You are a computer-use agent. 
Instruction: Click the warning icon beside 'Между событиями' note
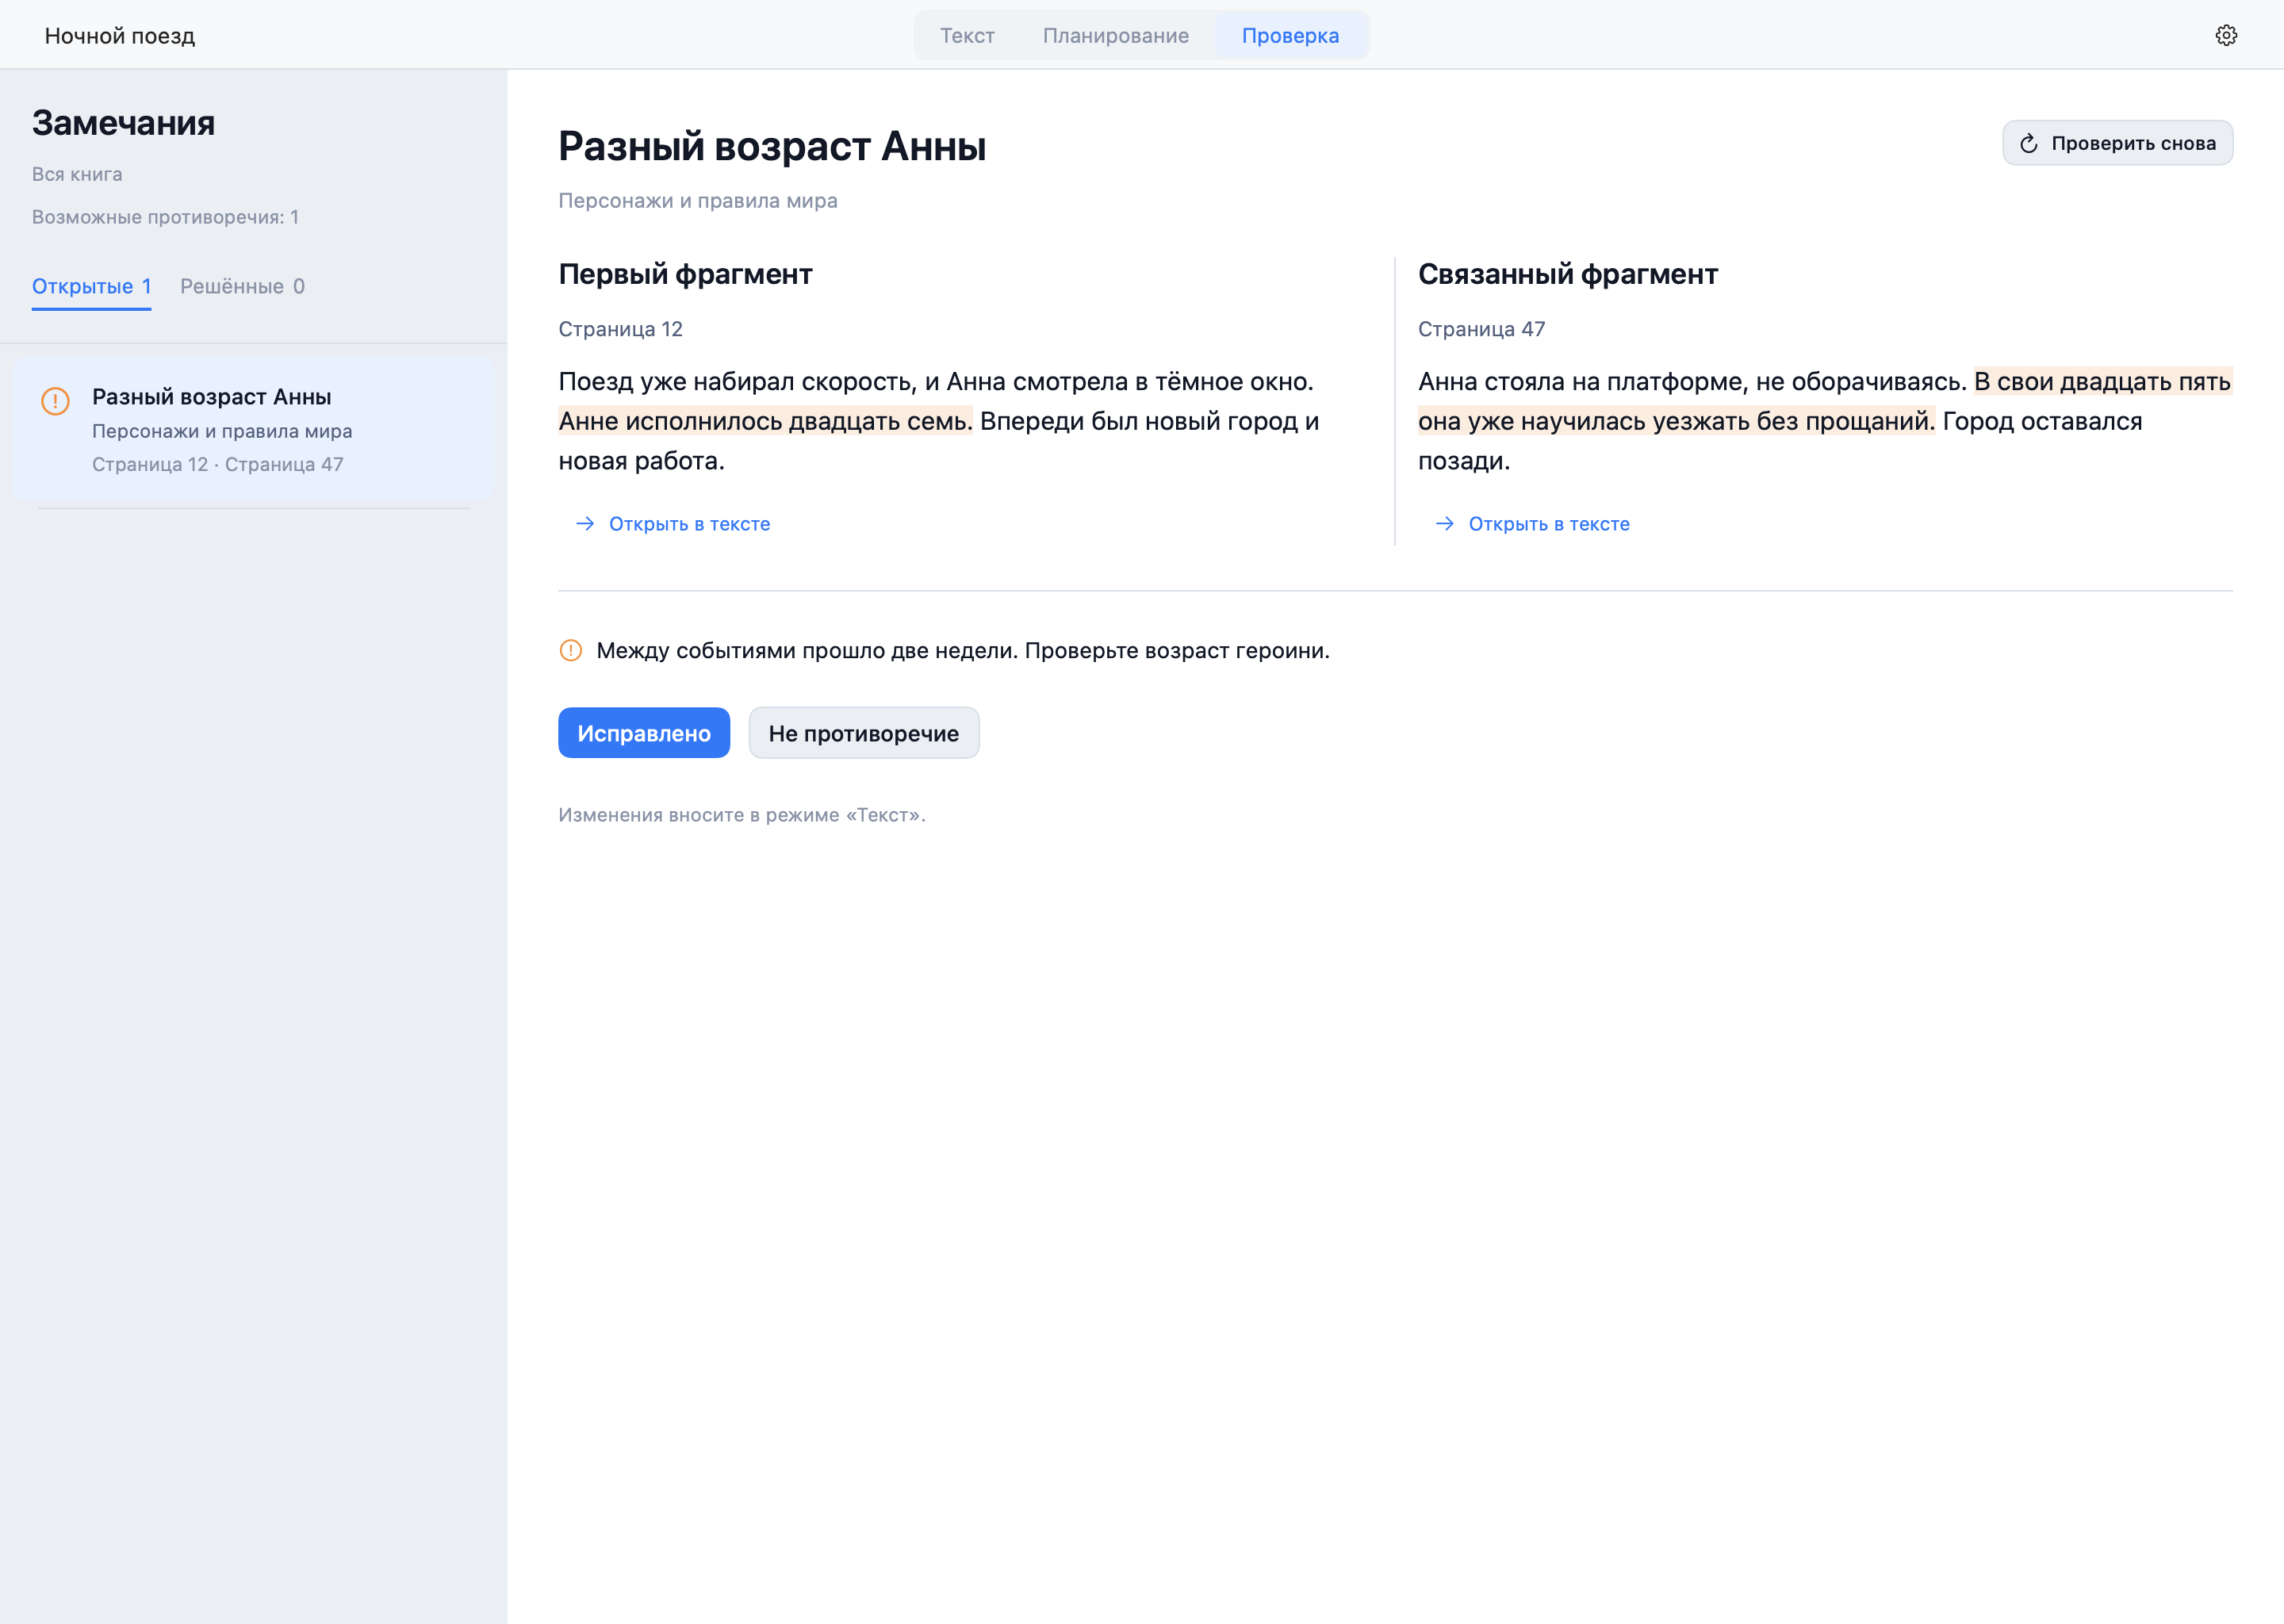[570, 650]
